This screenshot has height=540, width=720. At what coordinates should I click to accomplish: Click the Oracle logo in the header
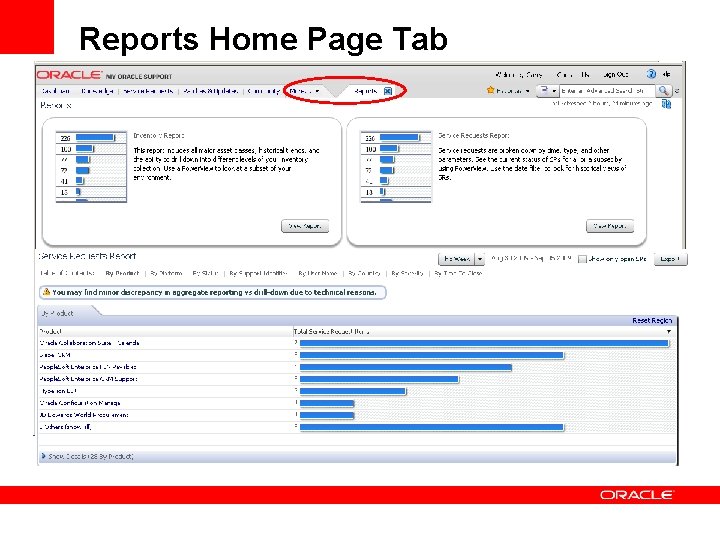coord(69,74)
